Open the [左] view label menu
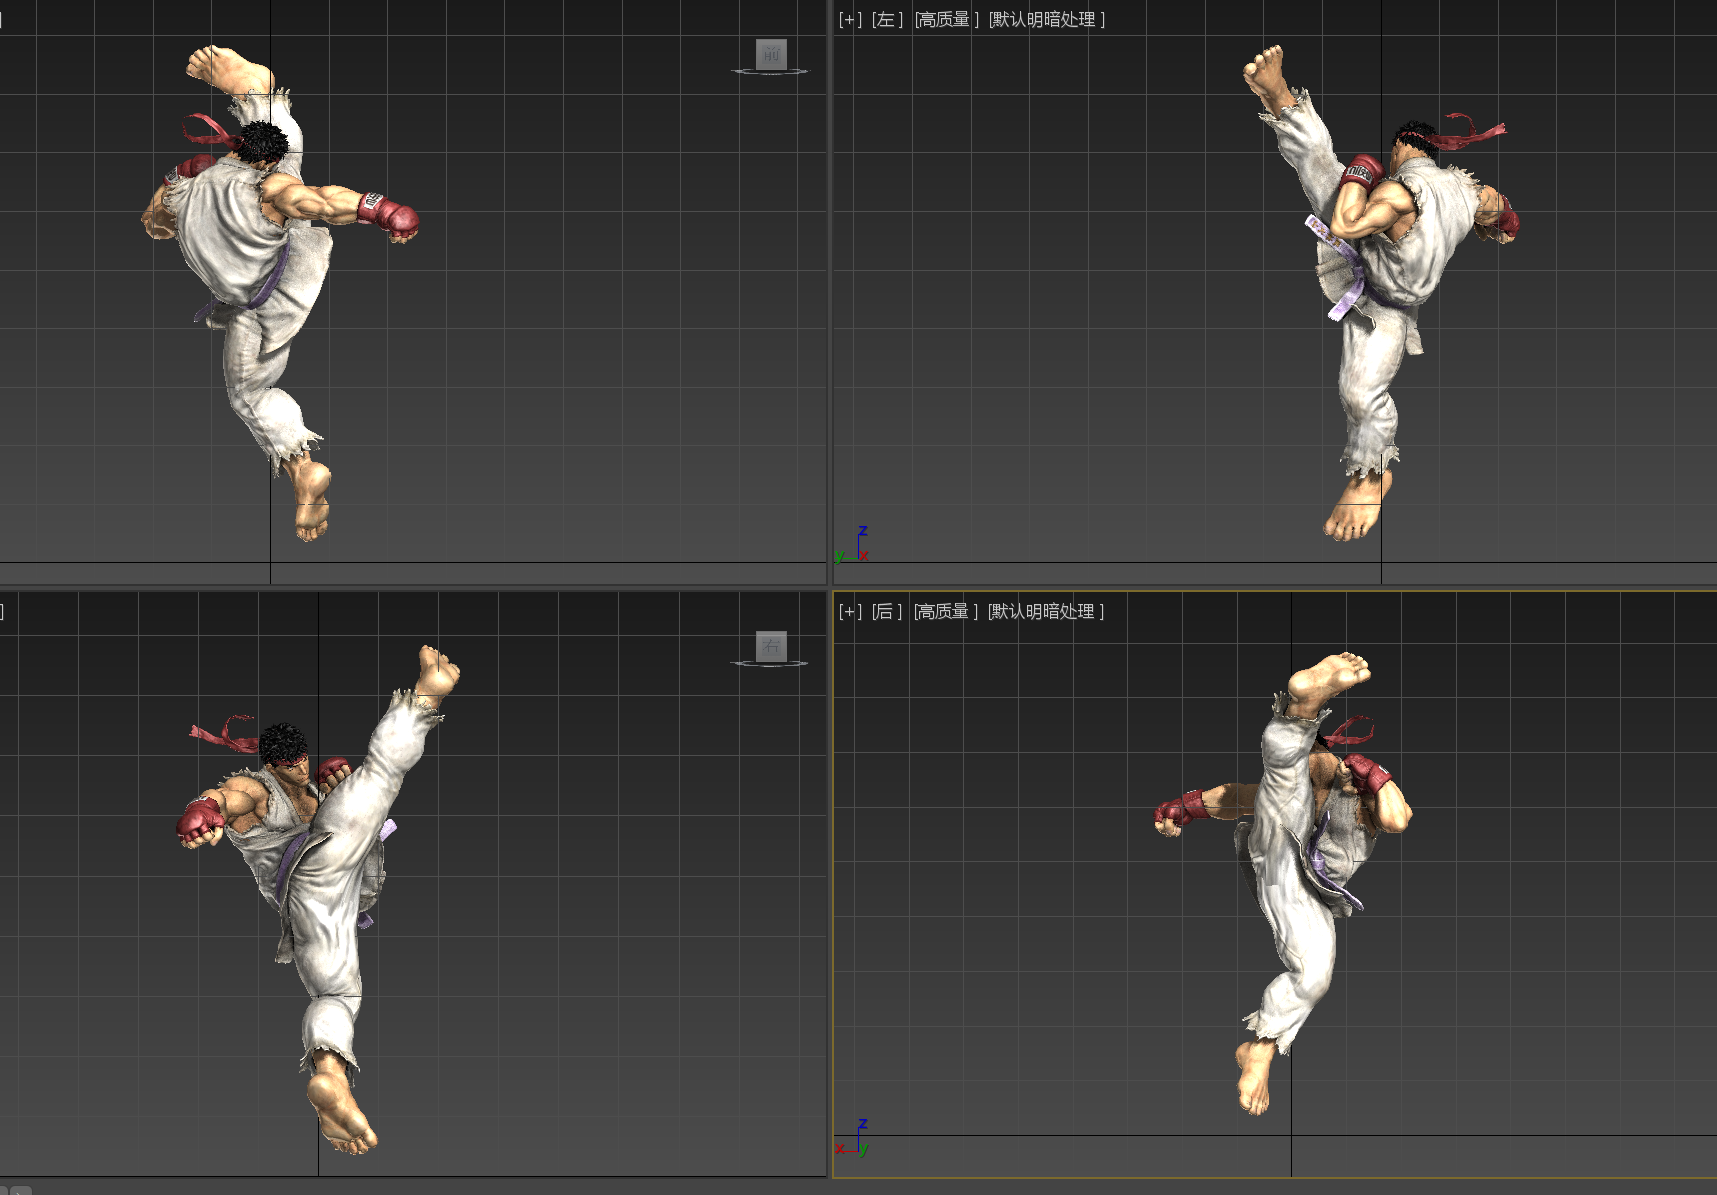 (887, 20)
